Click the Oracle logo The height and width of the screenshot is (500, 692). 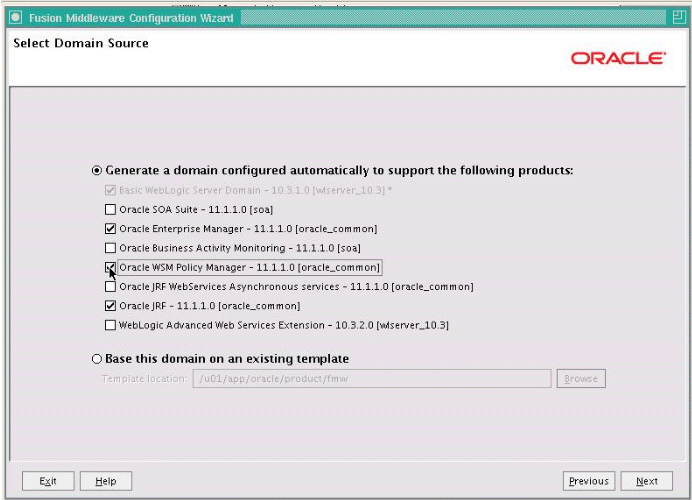click(618, 58)
